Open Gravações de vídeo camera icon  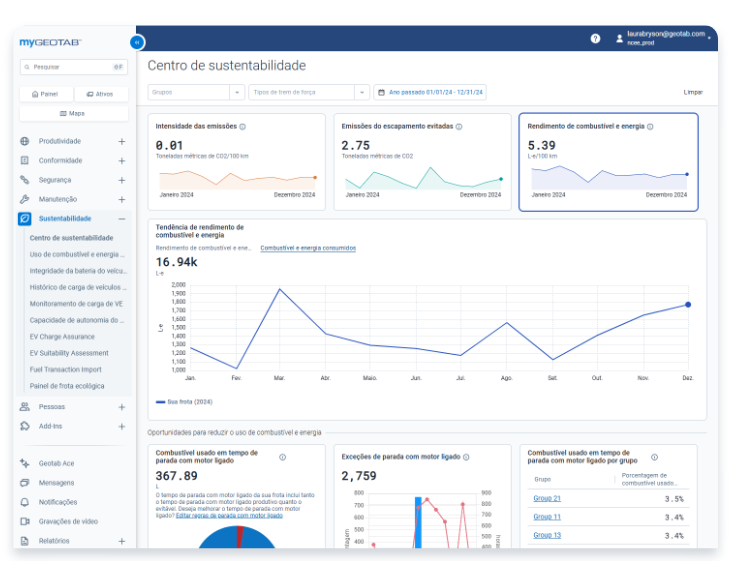(x=25, y=521)
